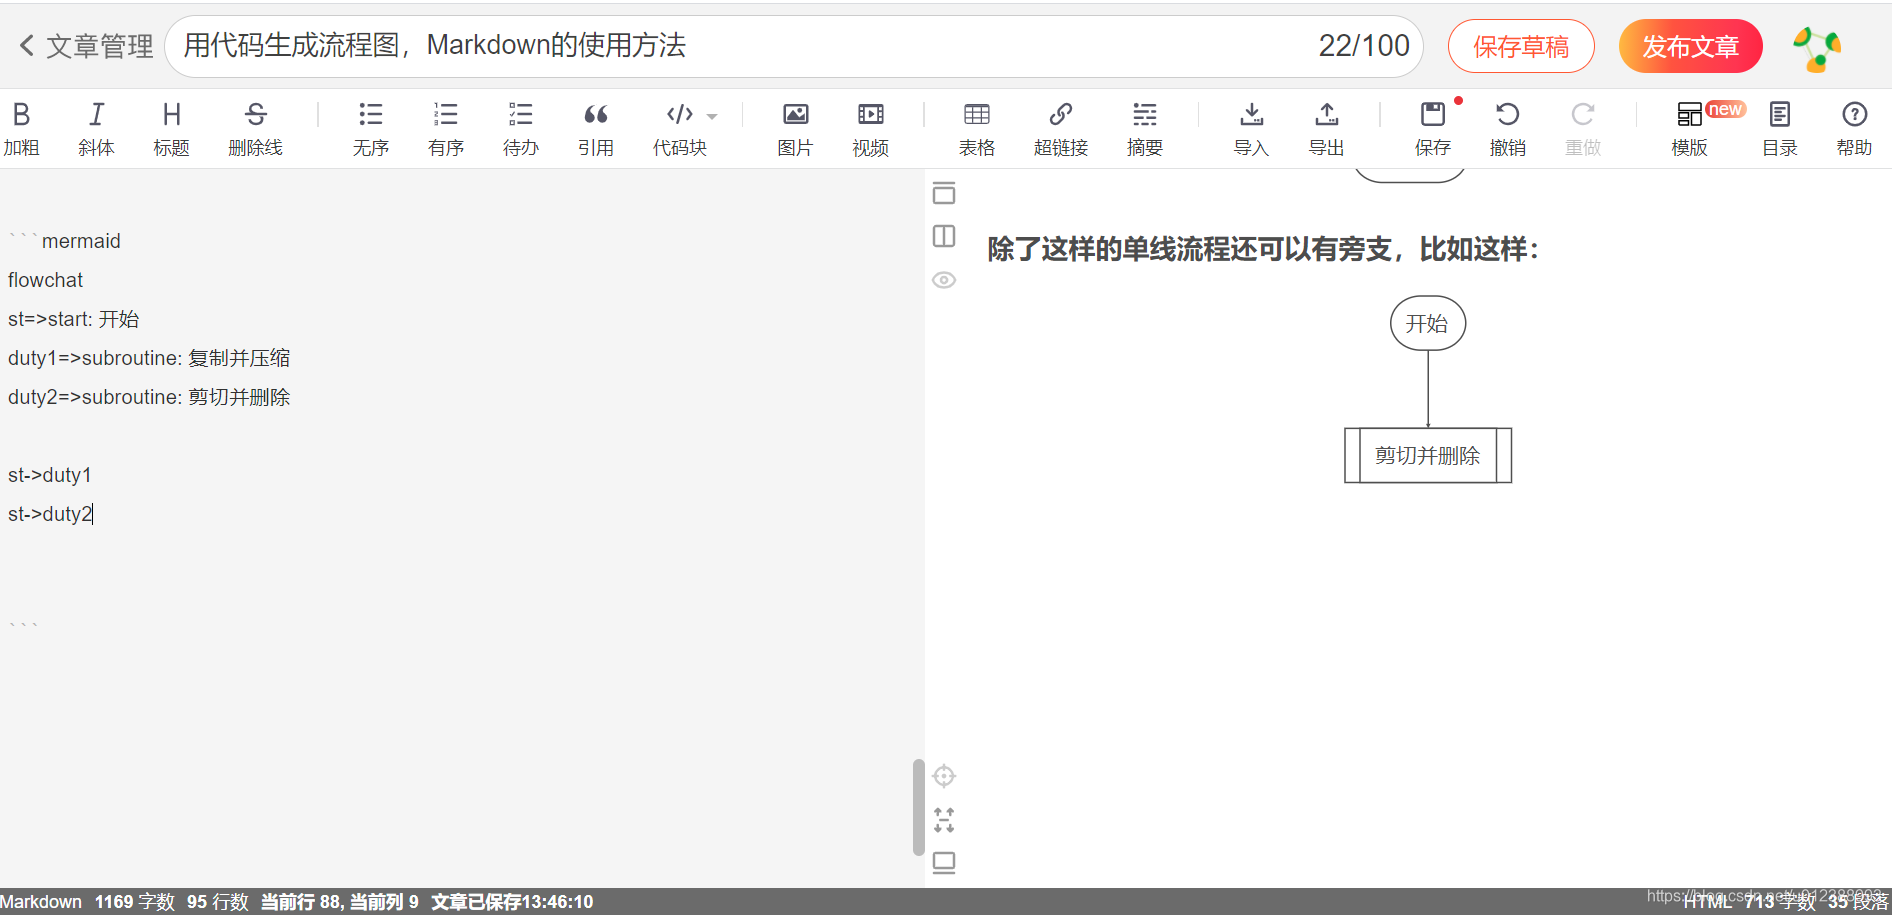1892x915 pixels.
Task: Insert an unordered list (无序)
Action: click(x=371, y=129)
